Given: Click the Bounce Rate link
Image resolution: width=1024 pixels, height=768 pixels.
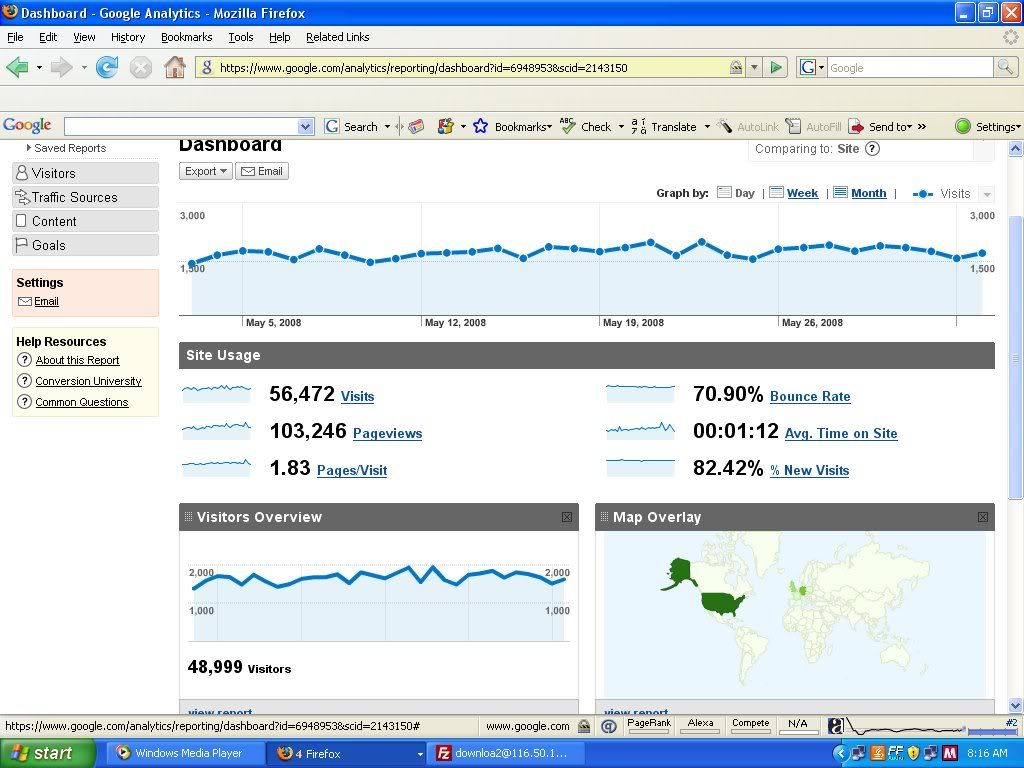Looking at the screenshot, I should pos(810,396).
